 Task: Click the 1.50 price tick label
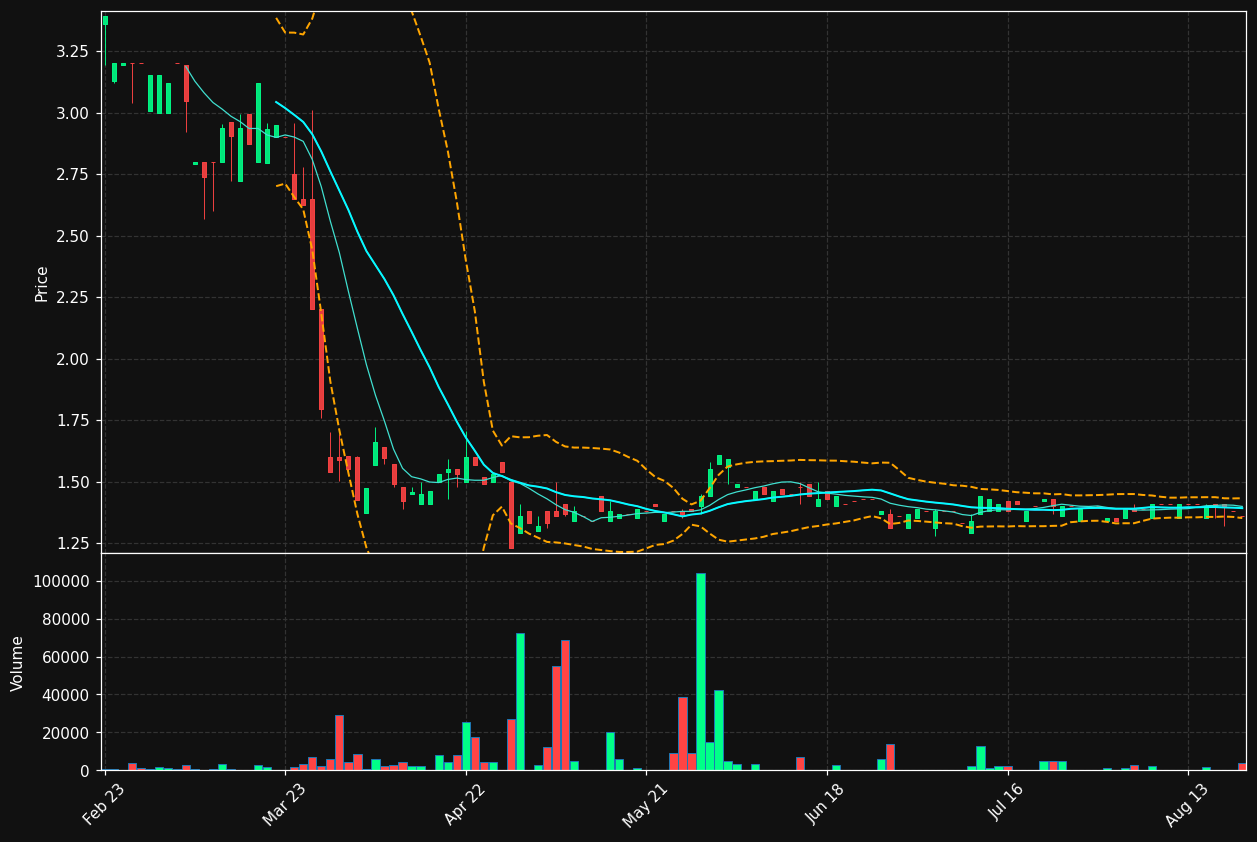pos(72,482)
